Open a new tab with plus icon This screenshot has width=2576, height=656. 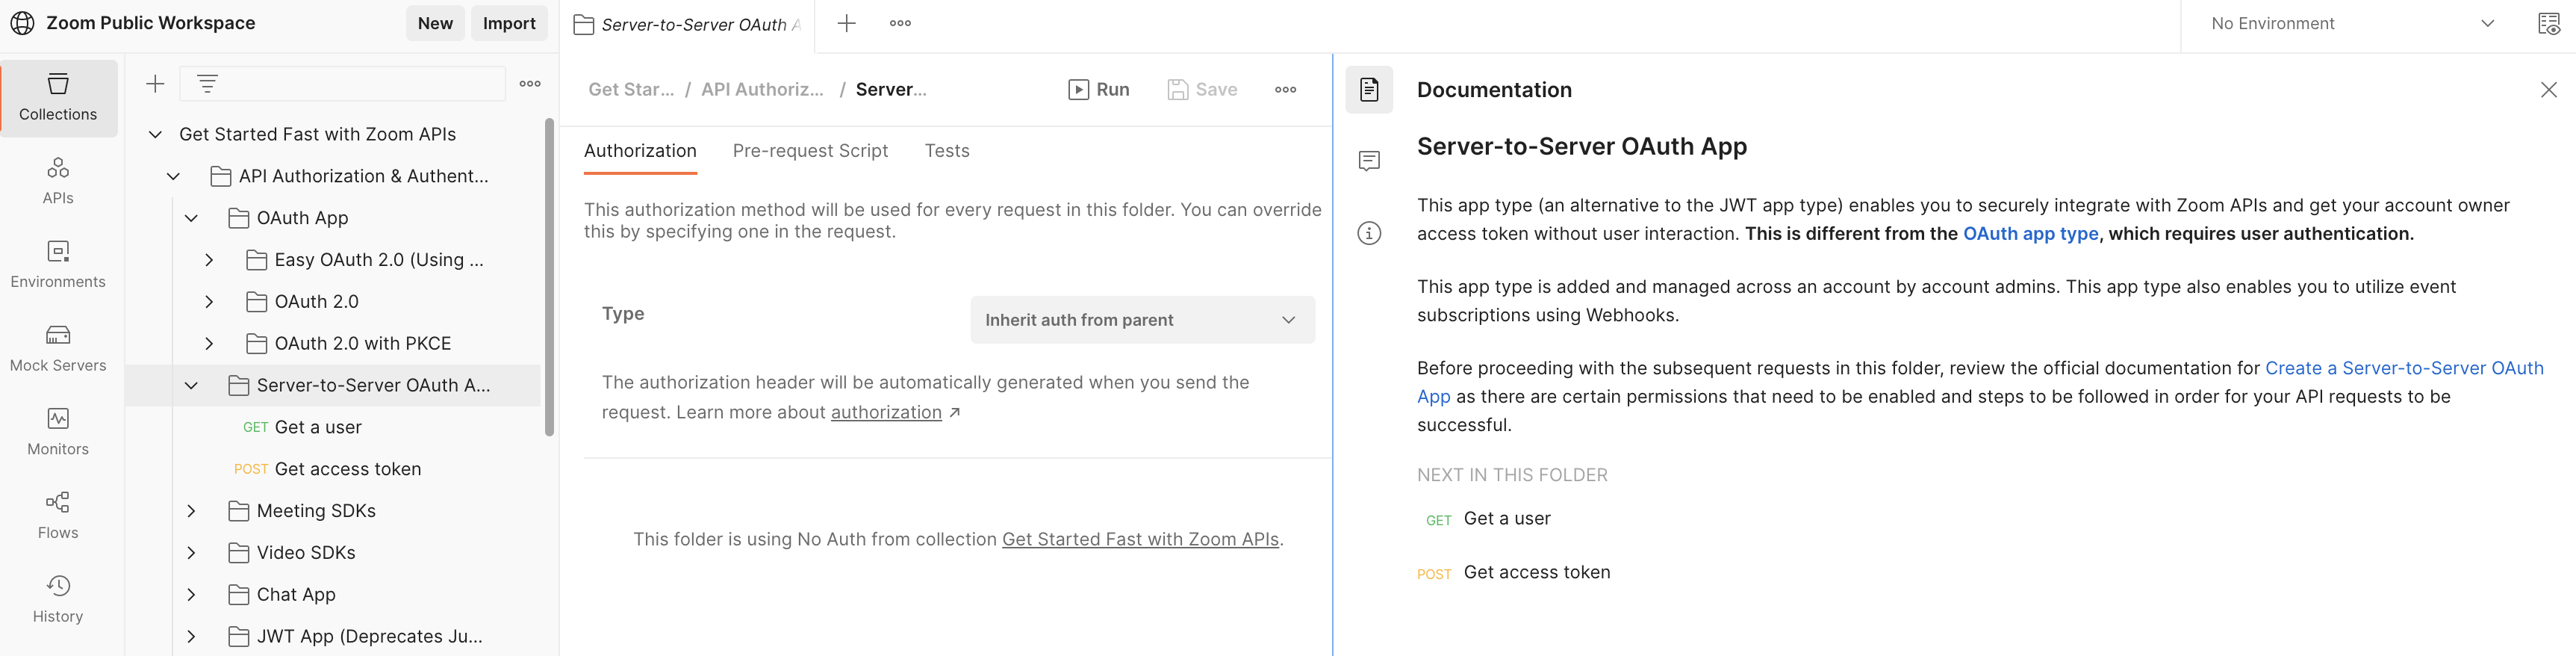point(846,24)
